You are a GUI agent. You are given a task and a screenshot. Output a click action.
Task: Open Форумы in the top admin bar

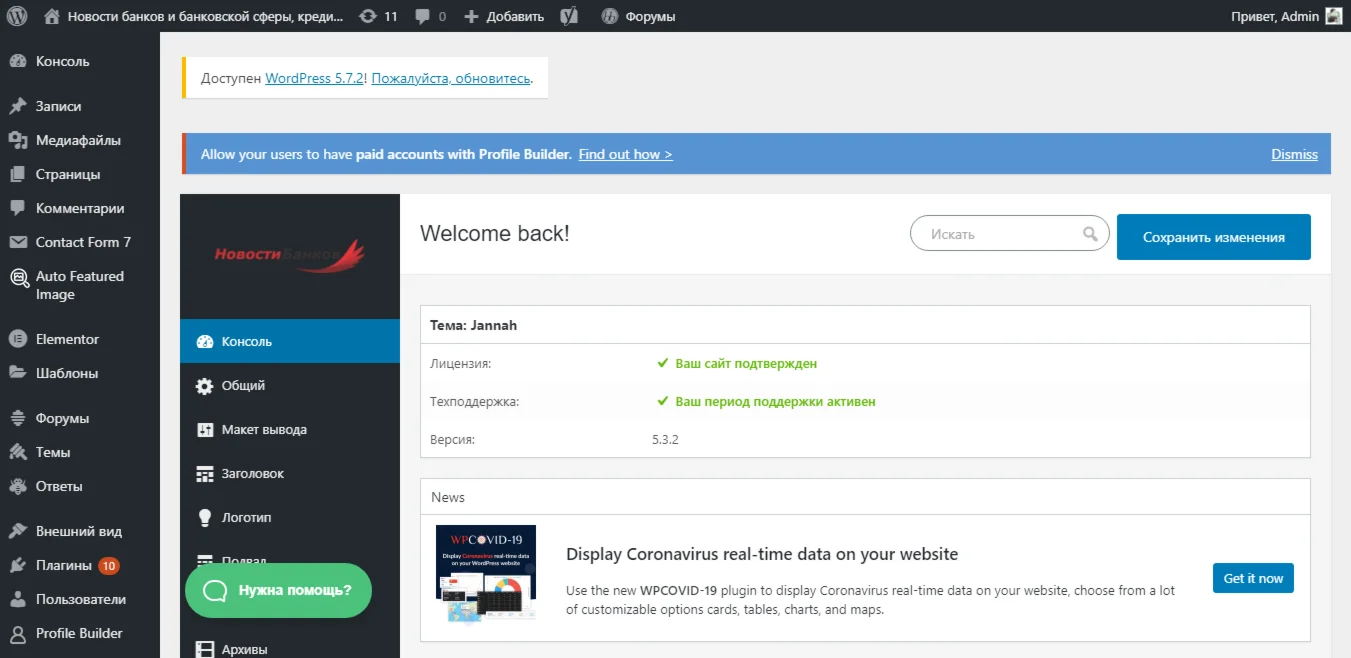(x=638, y=16)
